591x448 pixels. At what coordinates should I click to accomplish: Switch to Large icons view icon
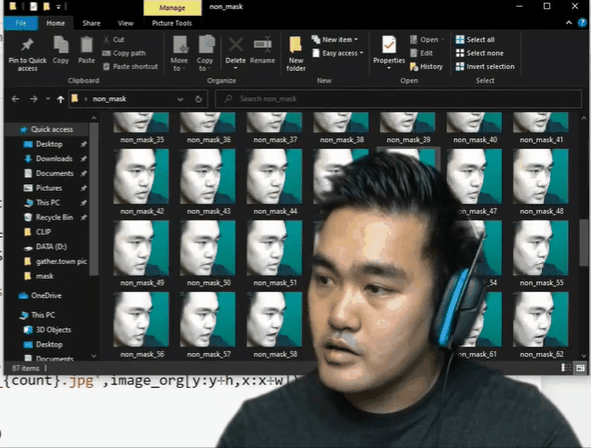coord(580,368)
